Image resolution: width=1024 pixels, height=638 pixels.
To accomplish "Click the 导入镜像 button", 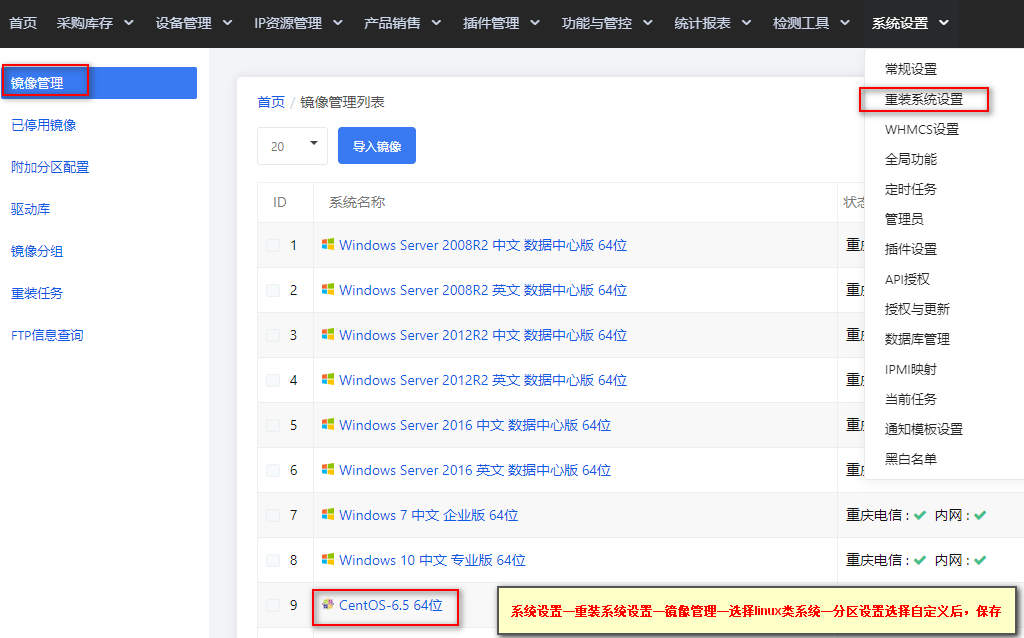I will tap(377, 146).
